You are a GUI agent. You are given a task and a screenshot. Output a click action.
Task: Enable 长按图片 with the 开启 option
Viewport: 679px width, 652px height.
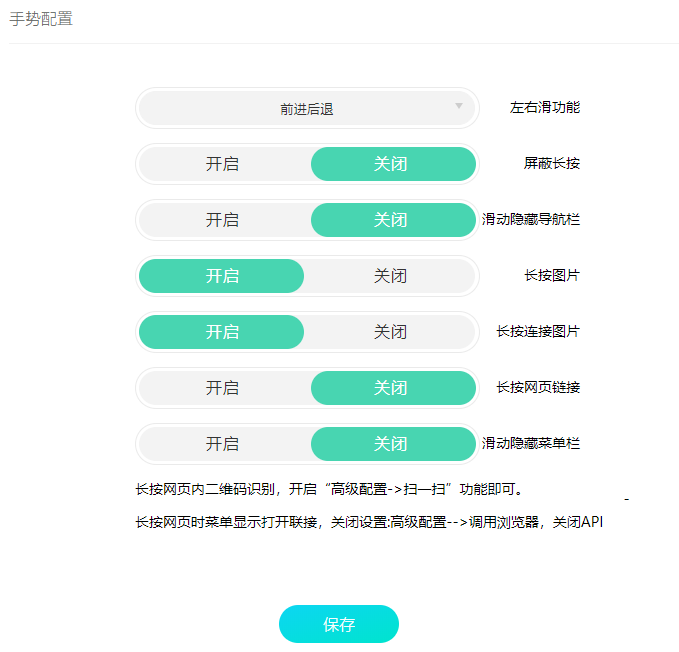point(222,276)
